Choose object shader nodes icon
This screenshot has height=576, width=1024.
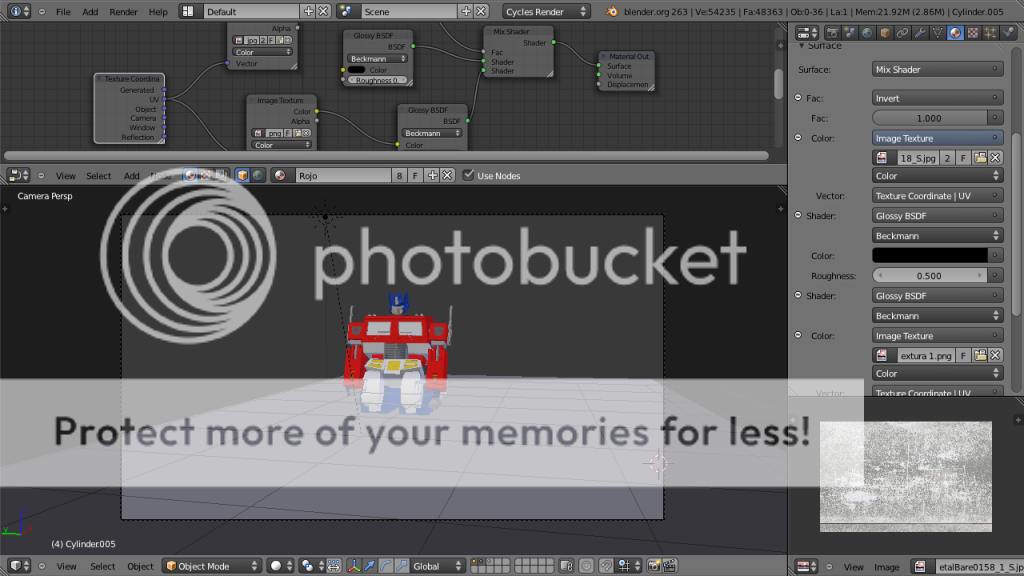point(242,175)
